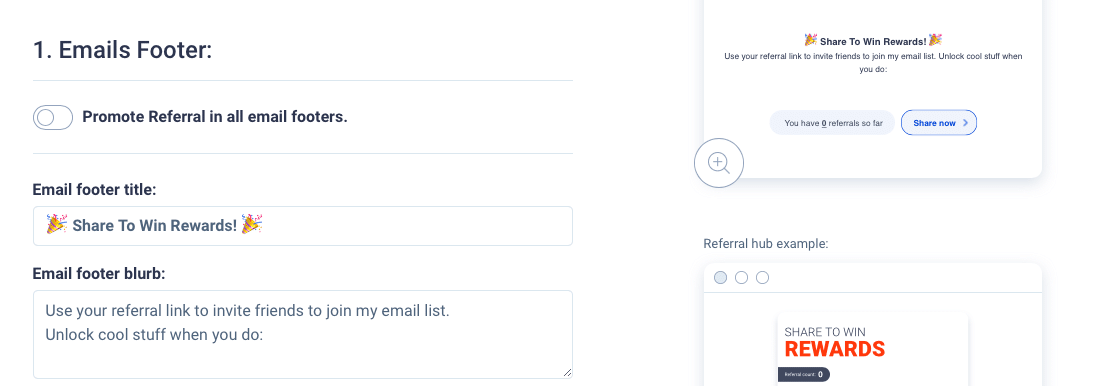Click the blurb text area's corner grip handle
The image size is (1100, 386).
tap(567, 373)
